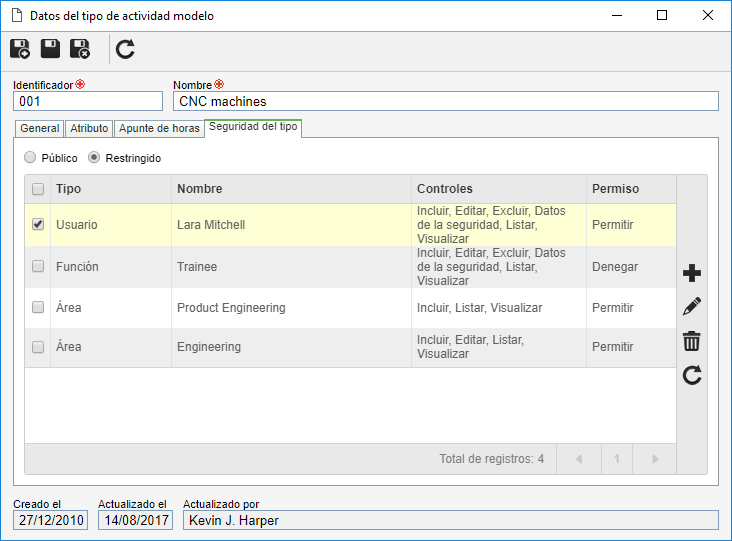Select the Público radio button
This screenshot has width=732, height=541.
tap(30, 158)
